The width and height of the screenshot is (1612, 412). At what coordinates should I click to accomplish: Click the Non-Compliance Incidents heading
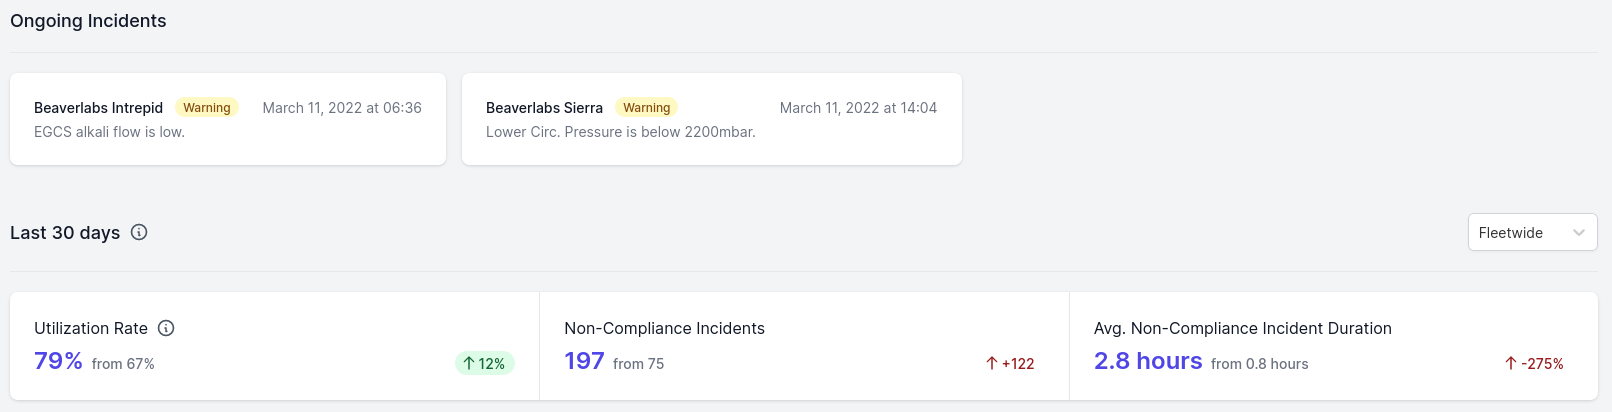pos(664,328)
